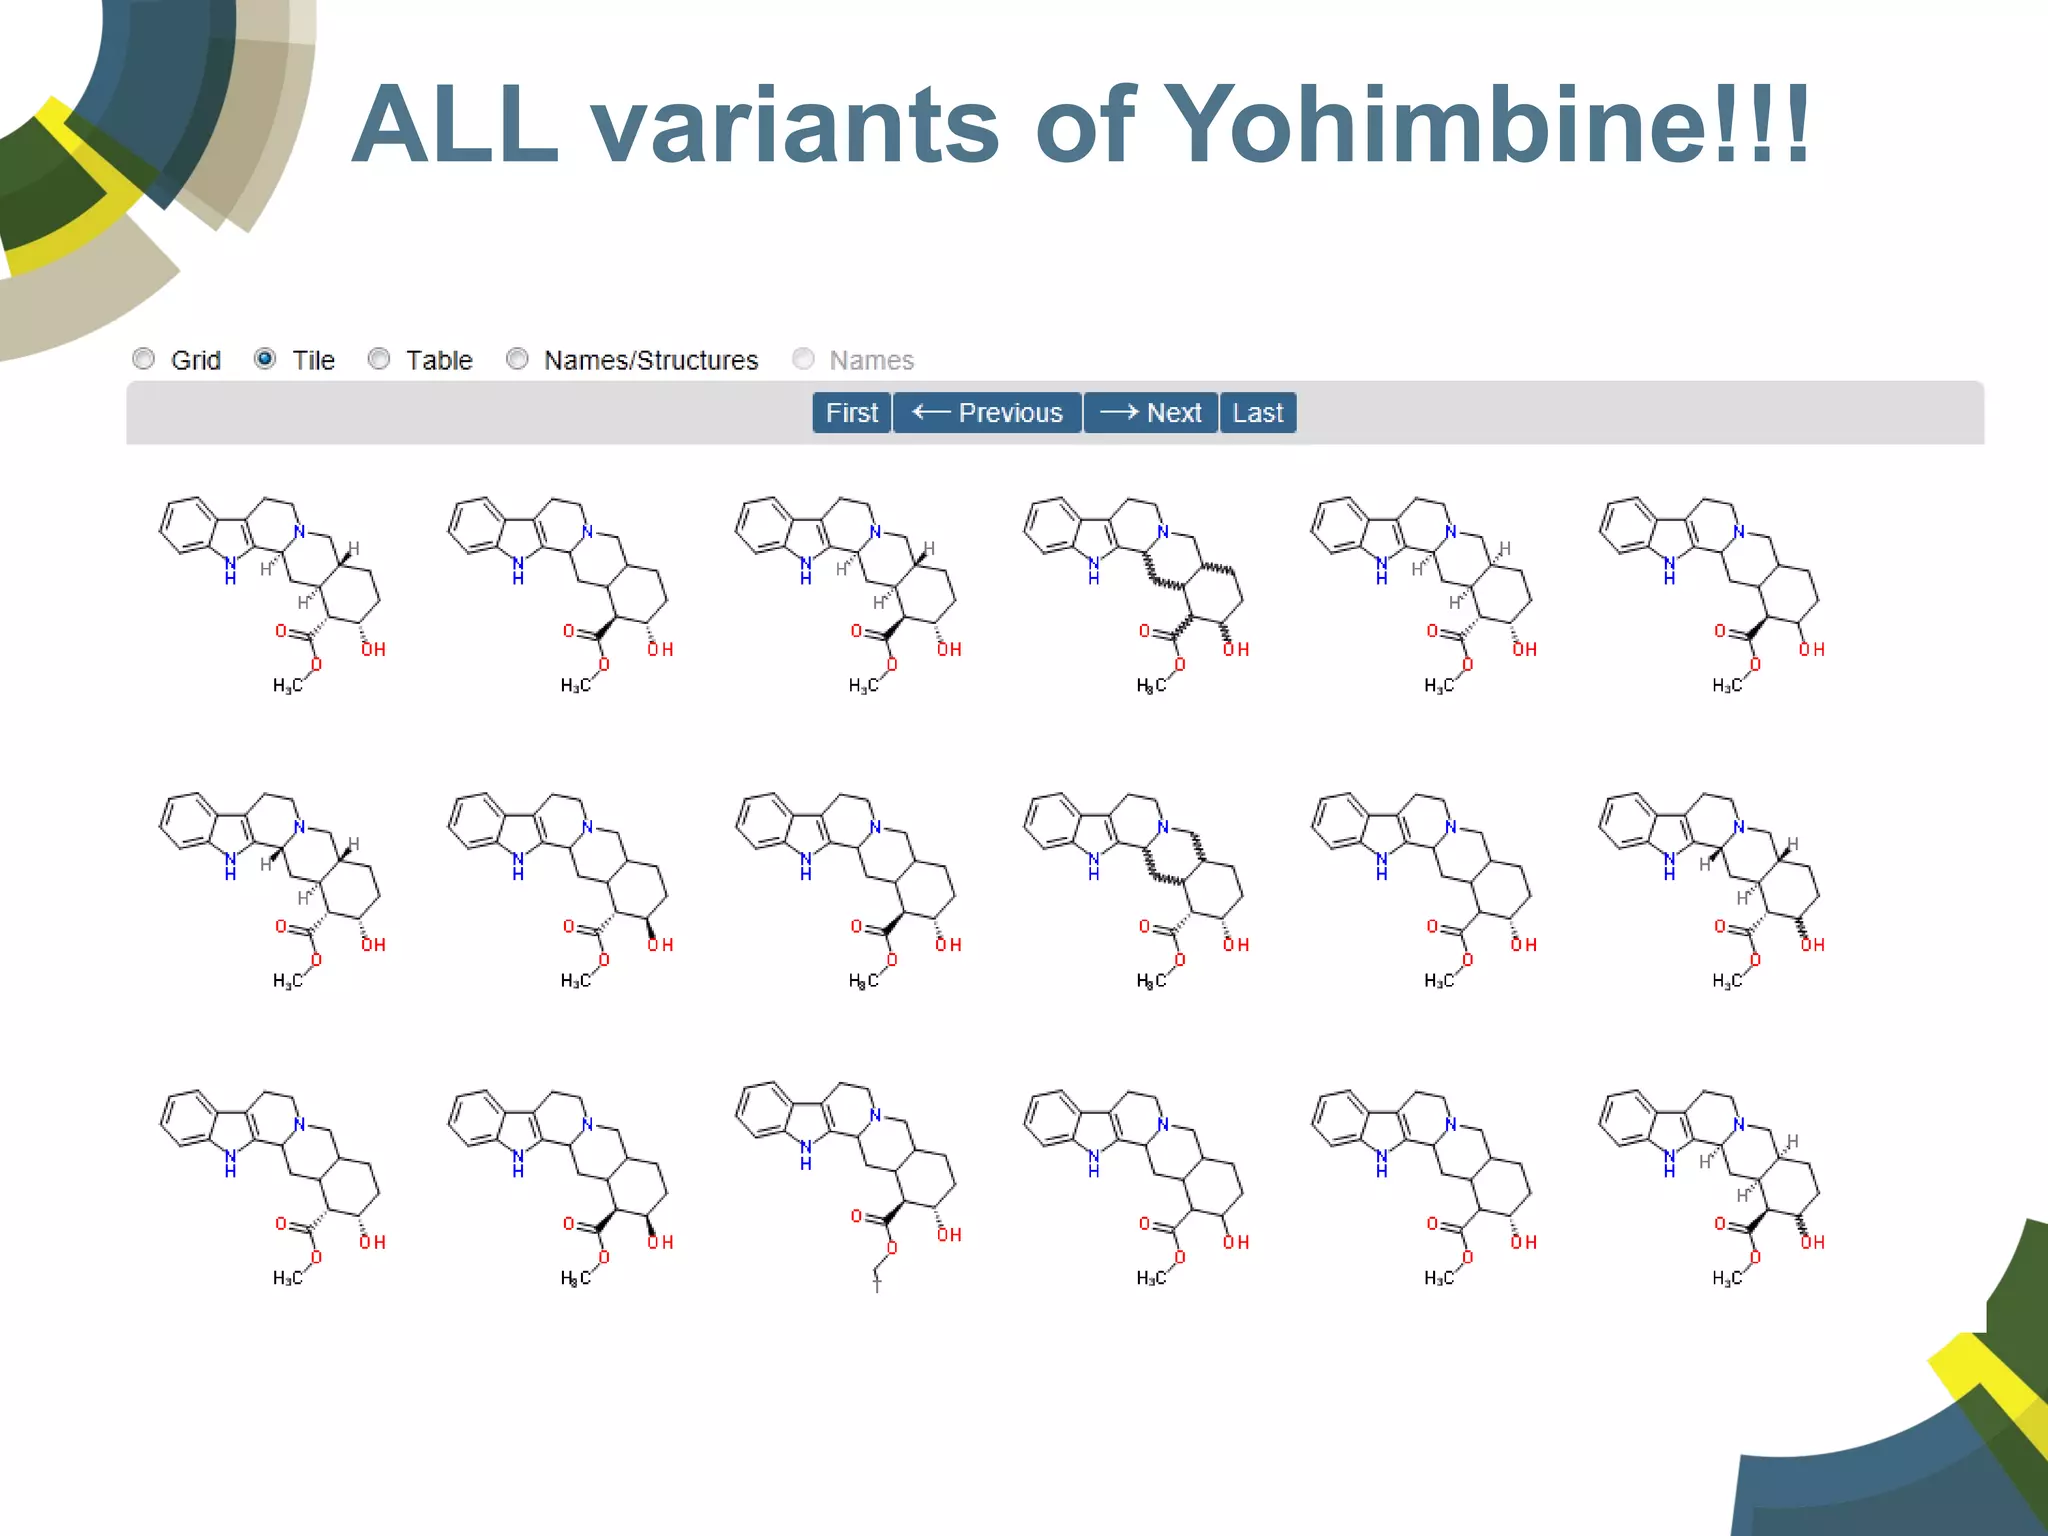Open the fifth structure in the top row
The image size is (2048, 1536).
click(x=1424, y=595)
